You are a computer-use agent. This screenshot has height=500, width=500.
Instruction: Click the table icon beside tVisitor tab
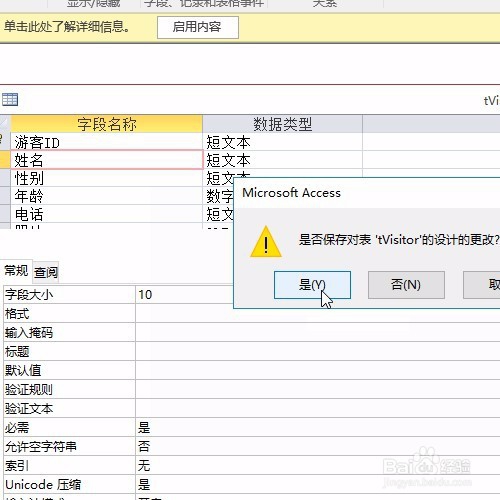click(10, 100)
